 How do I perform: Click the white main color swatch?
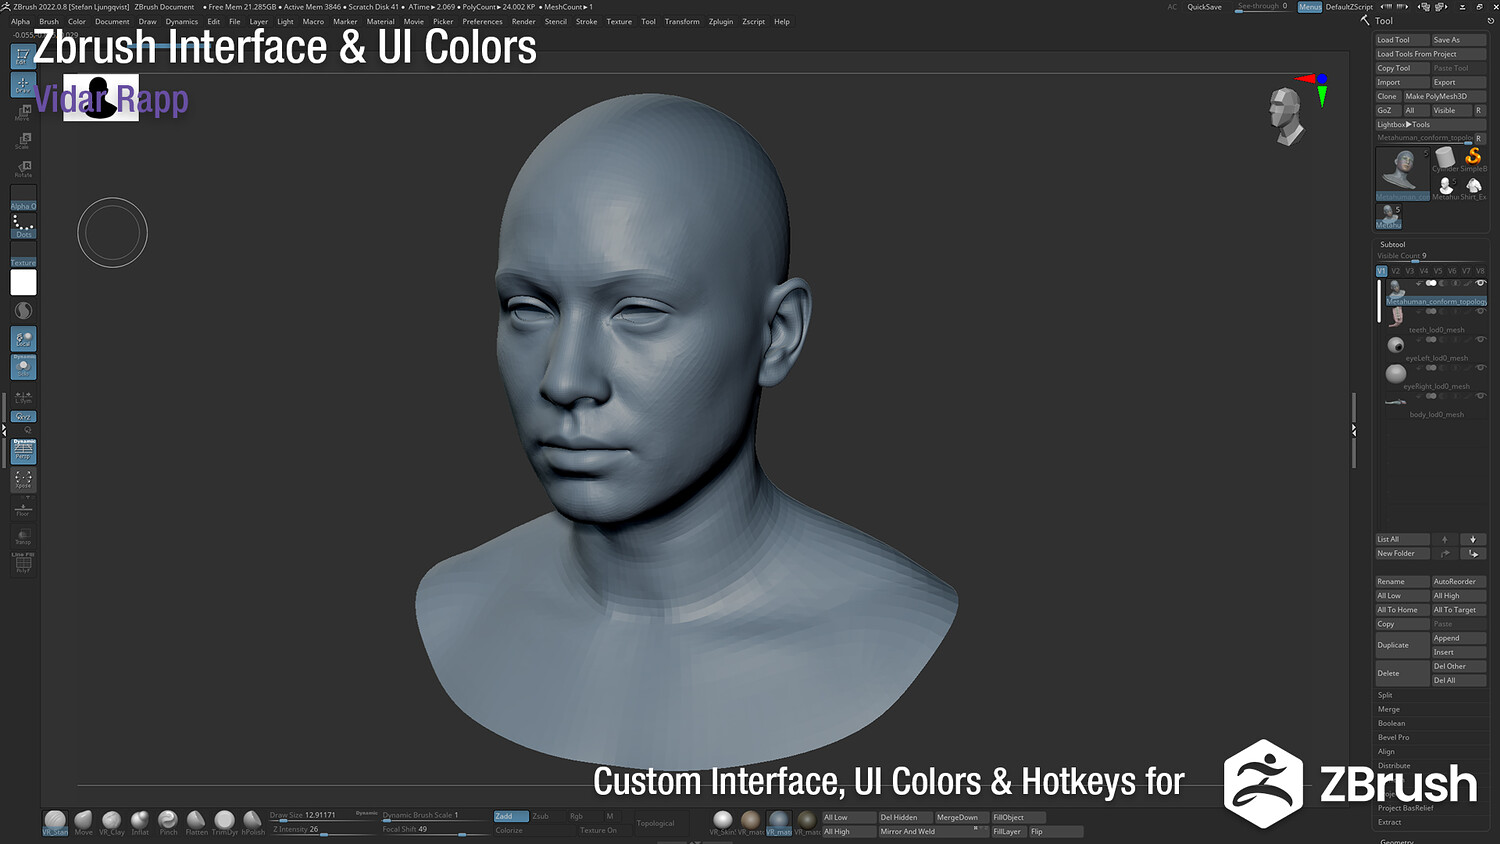coord(23,283)
